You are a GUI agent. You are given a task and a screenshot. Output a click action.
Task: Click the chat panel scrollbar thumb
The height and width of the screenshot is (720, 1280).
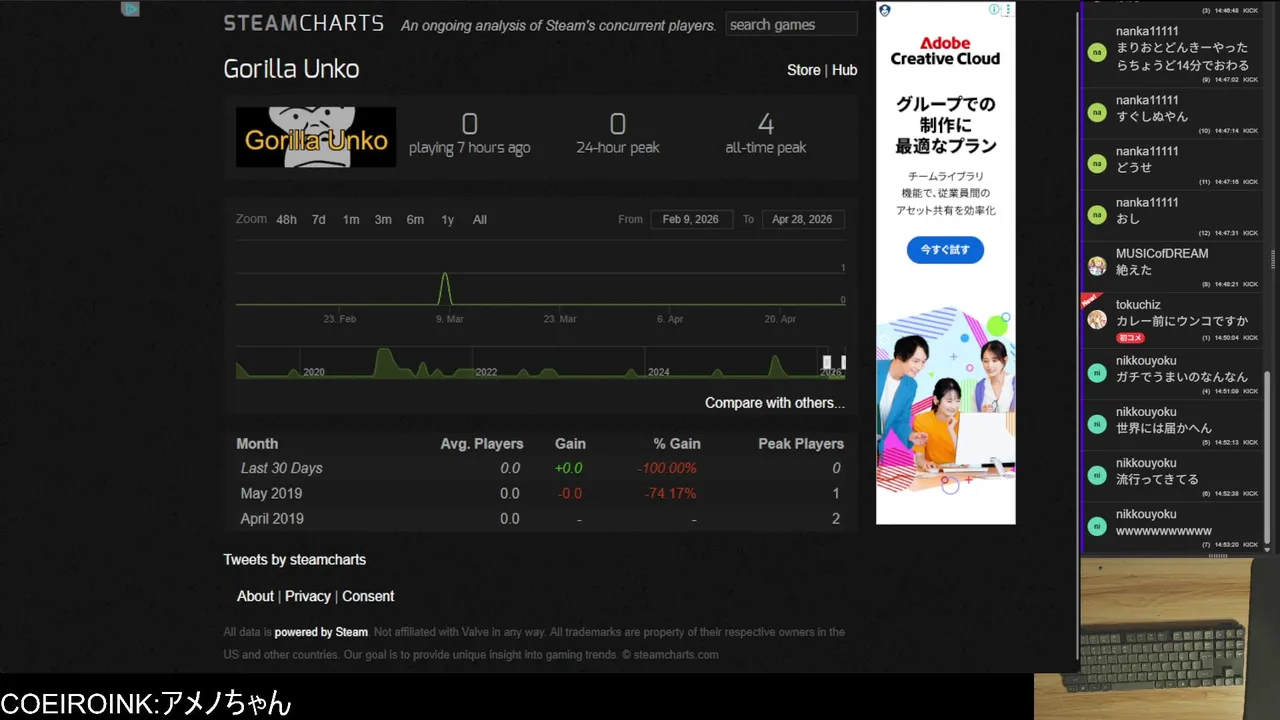pos(1268,457)
